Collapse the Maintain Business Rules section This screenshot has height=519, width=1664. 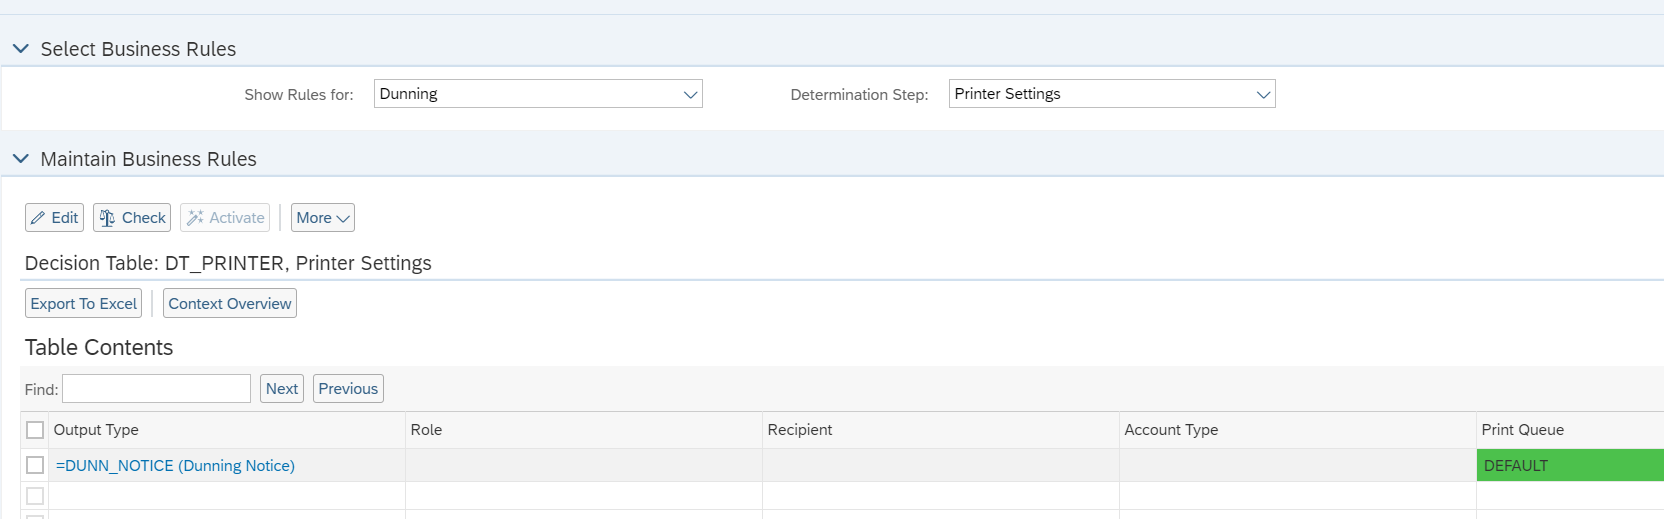20,159
